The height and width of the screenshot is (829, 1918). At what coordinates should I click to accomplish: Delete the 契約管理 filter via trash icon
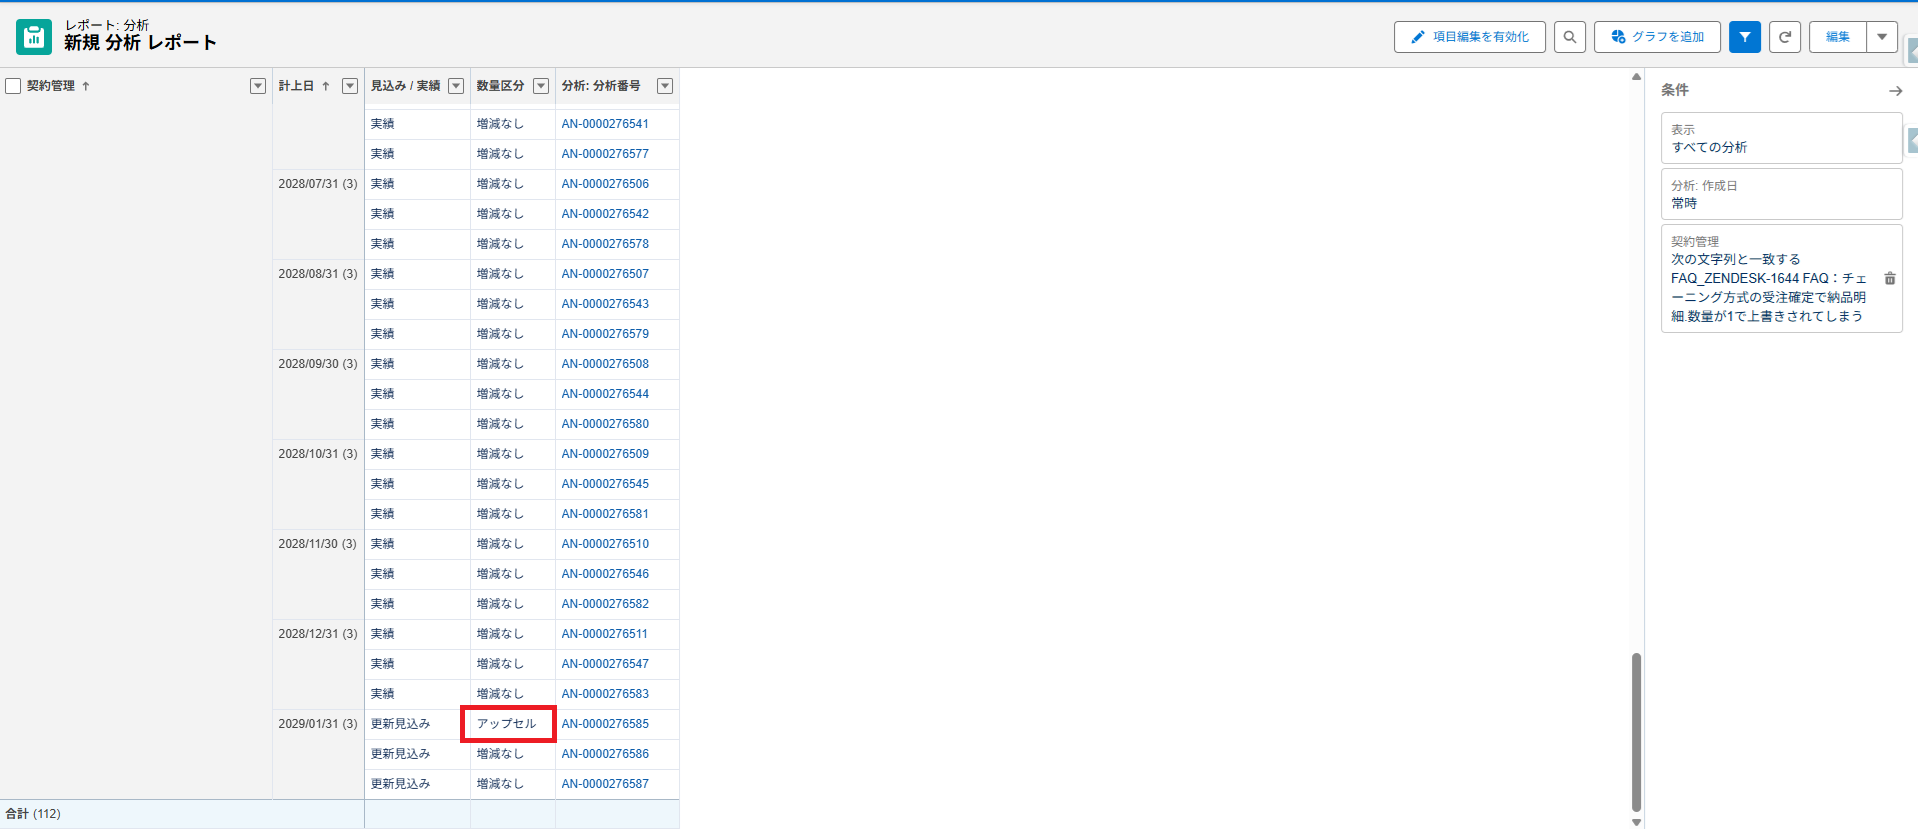click(x=1890, y=279)
